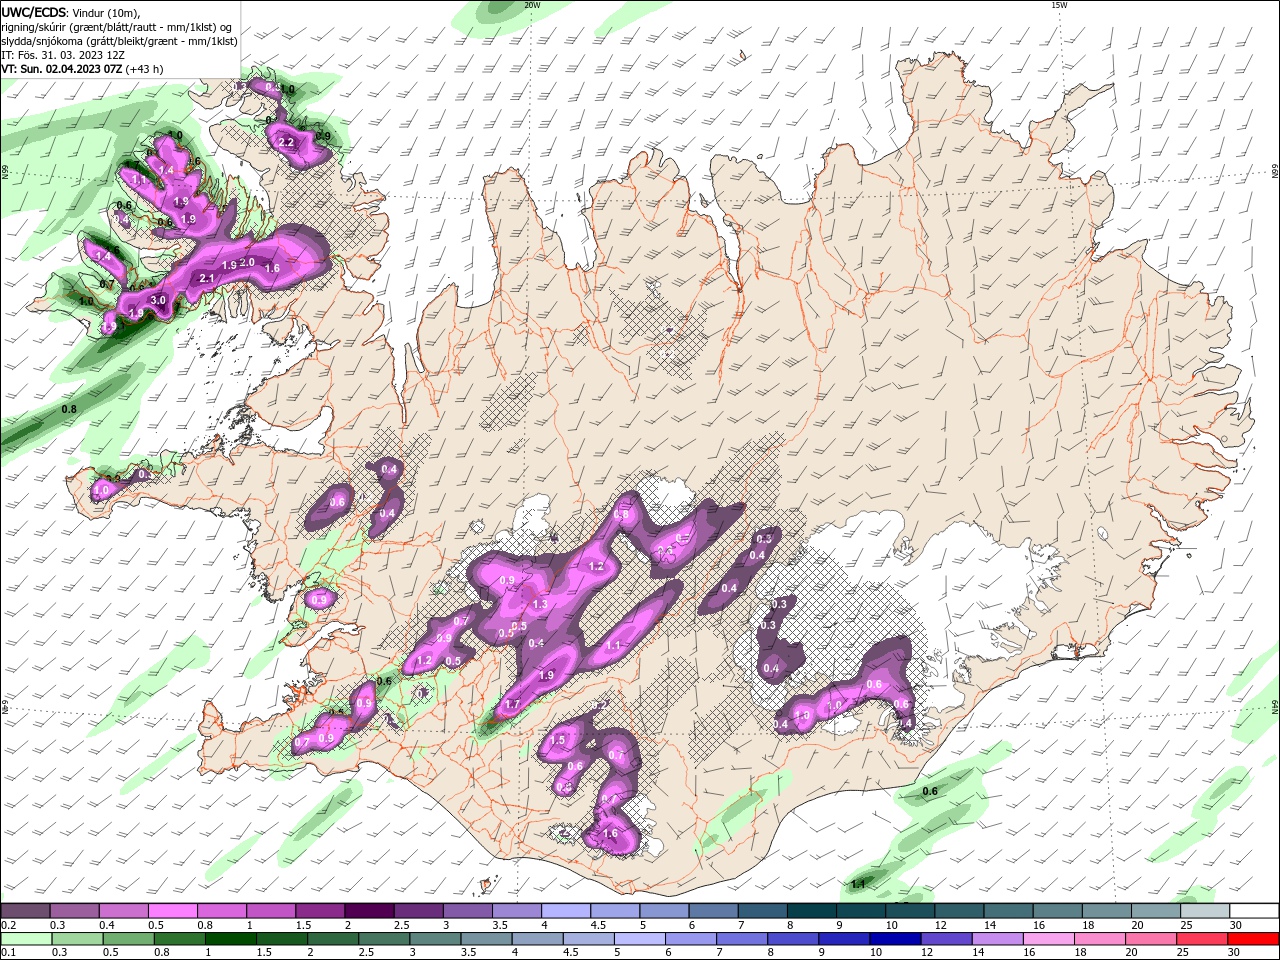Click snow legend swatch between 8 and 9
Viewport: 1280px width, 960px height.
pos(811,911)
